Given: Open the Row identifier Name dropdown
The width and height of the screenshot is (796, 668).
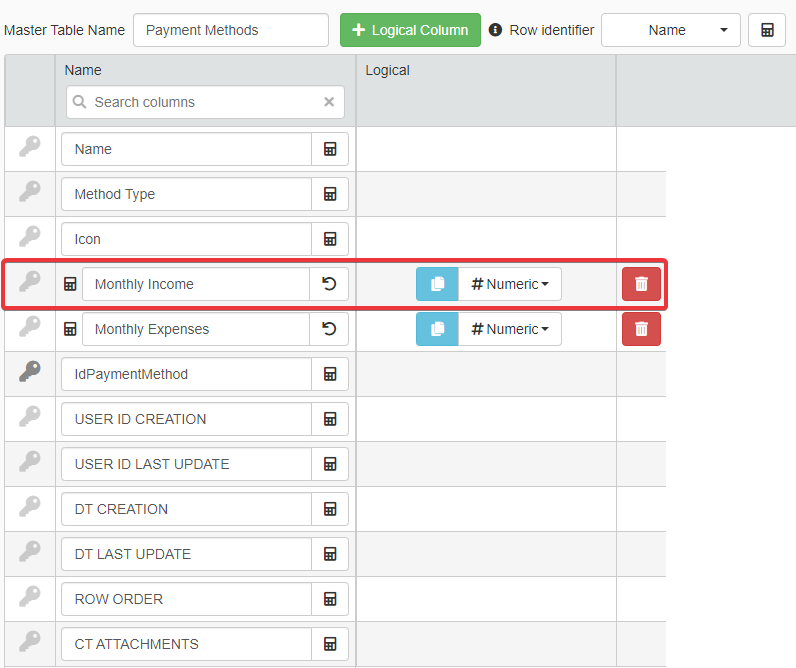Looking at the screenshot, I should 671,30.
